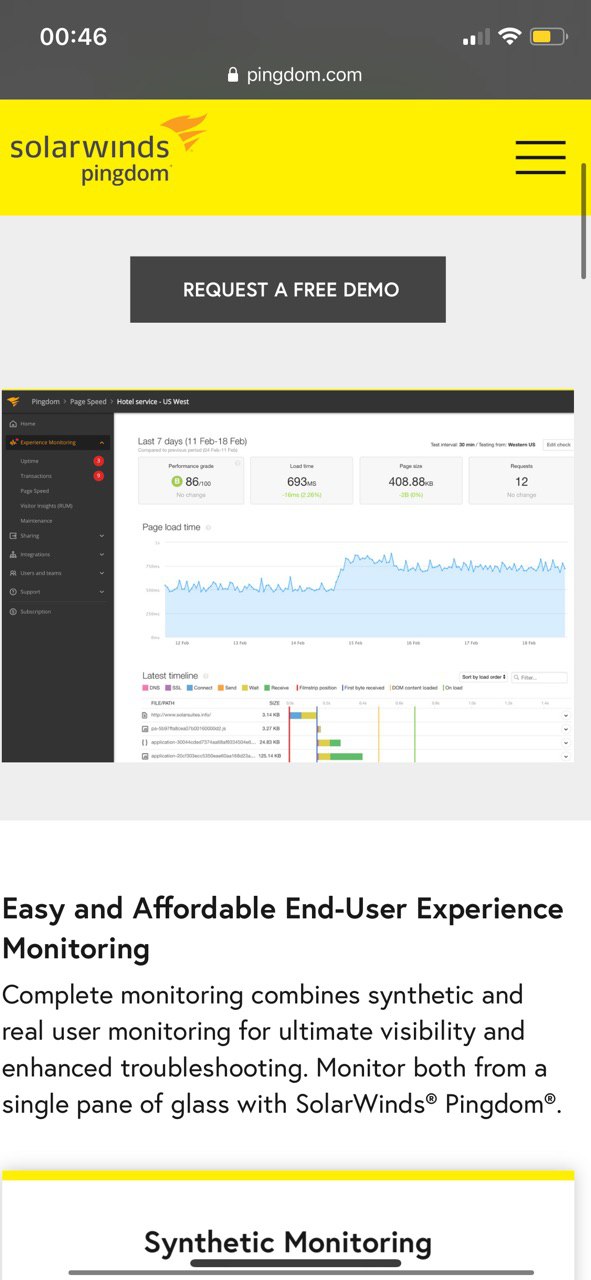Viewport: 591px width, 1280px height.
Task: Click the Subscription icon in dashboard sidebar
Action: 12,611
